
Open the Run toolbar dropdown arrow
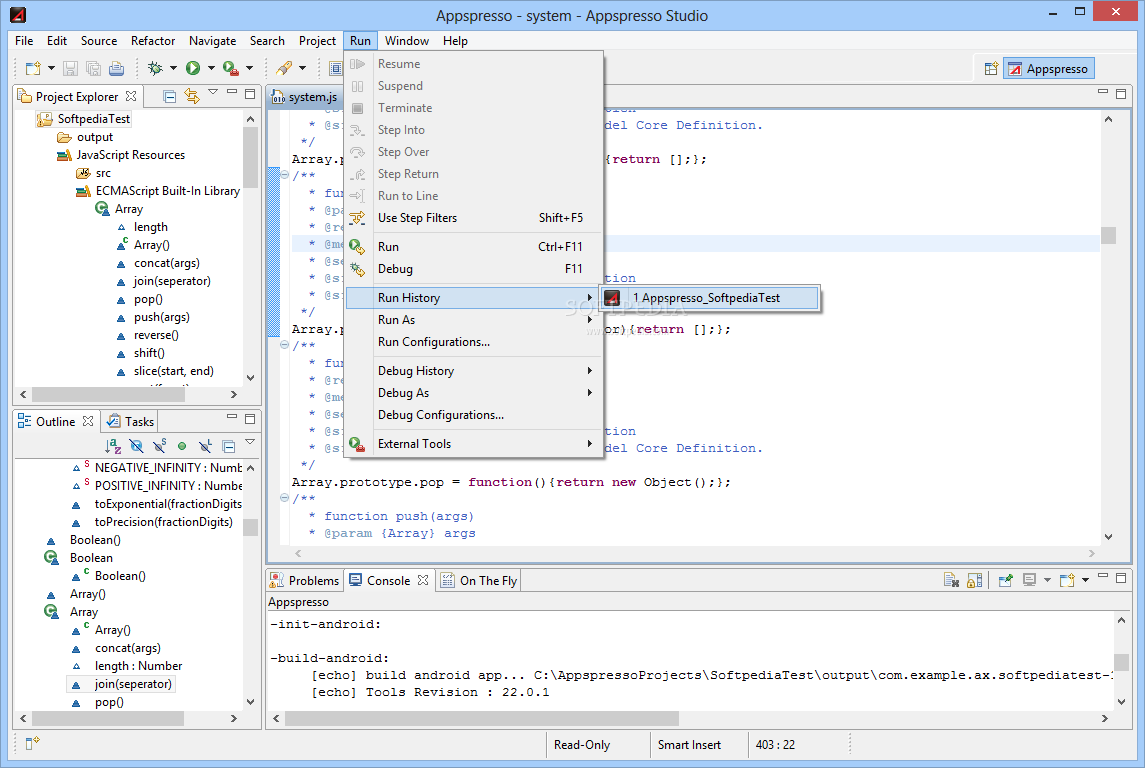coord(211,69)
